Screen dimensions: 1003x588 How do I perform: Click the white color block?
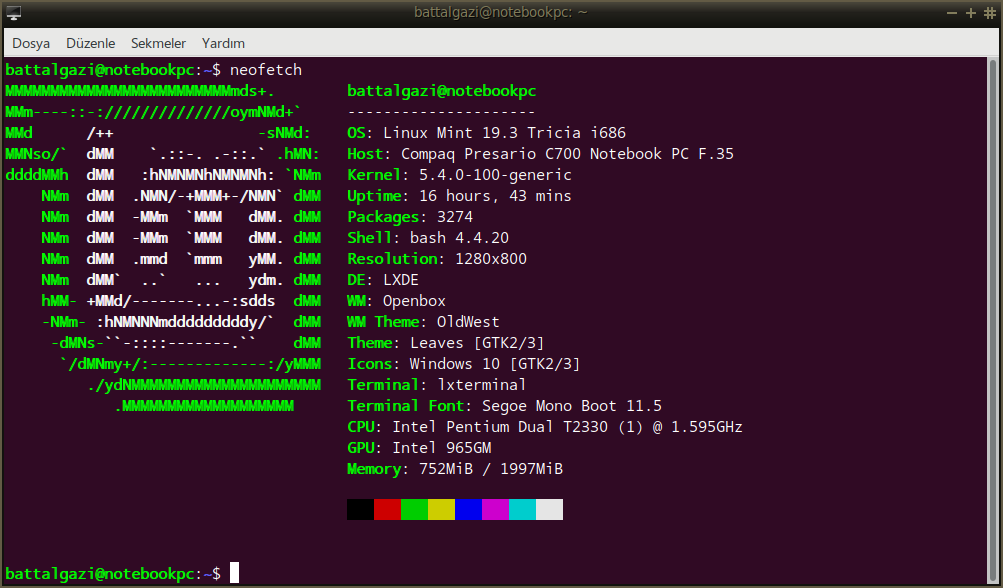tap(549, 509)
